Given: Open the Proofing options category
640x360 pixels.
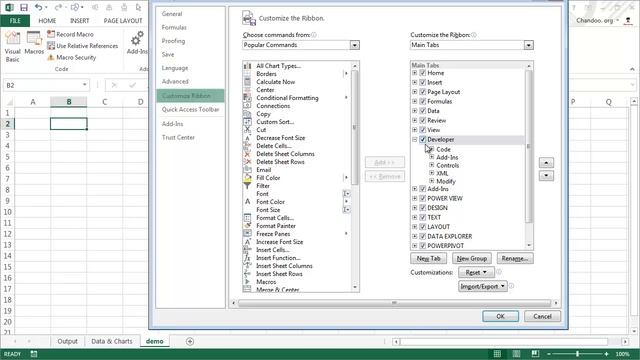Looking at the screenshot, I should 173,41.
